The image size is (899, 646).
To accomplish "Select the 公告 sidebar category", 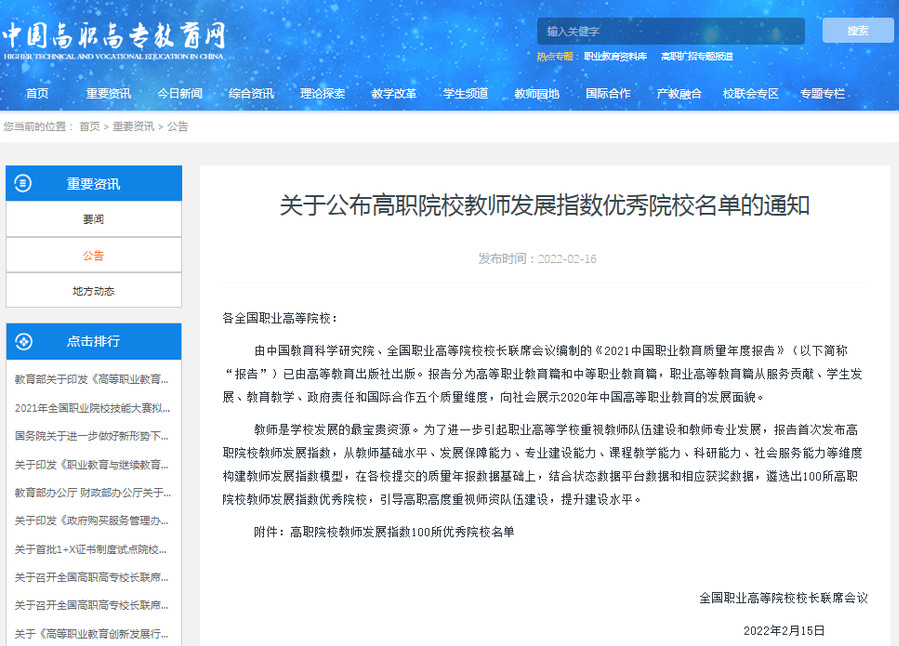I will (x=93, y=255).
